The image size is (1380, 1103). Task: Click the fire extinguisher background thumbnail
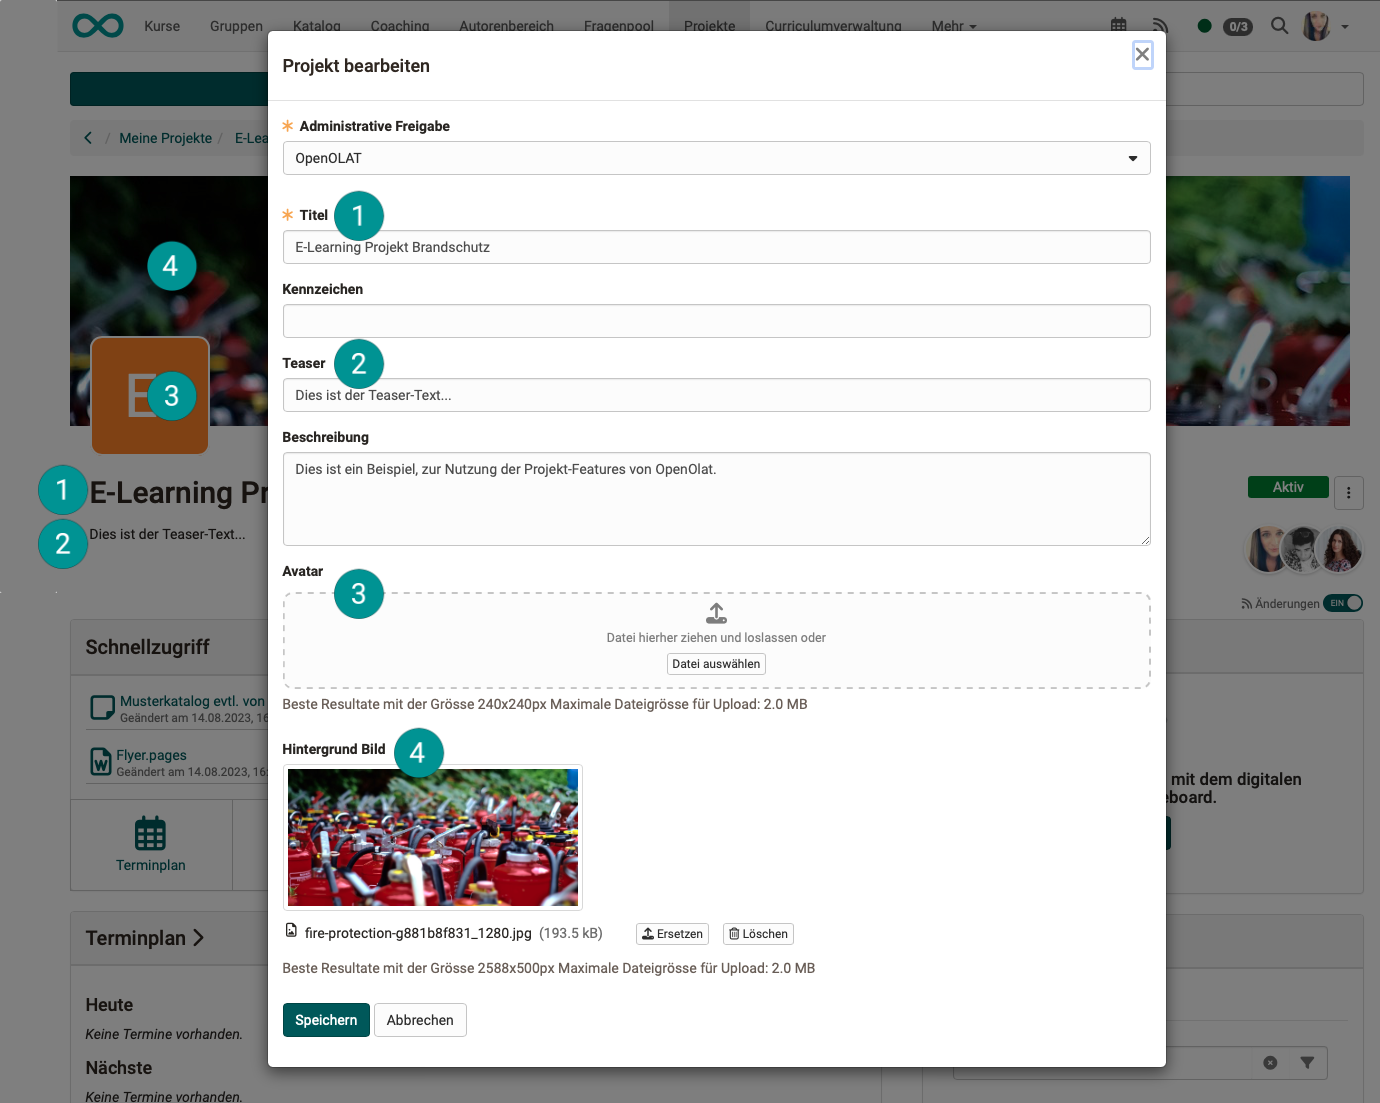432,837
